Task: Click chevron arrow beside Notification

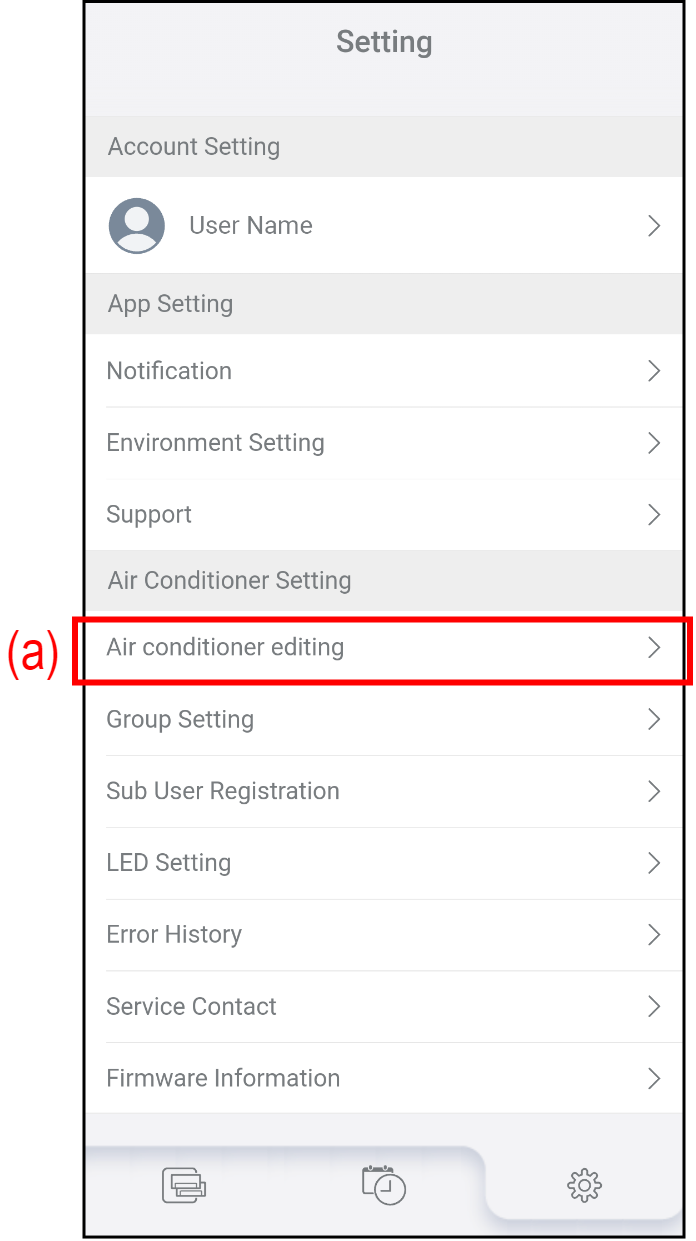Action: (654, 371)
